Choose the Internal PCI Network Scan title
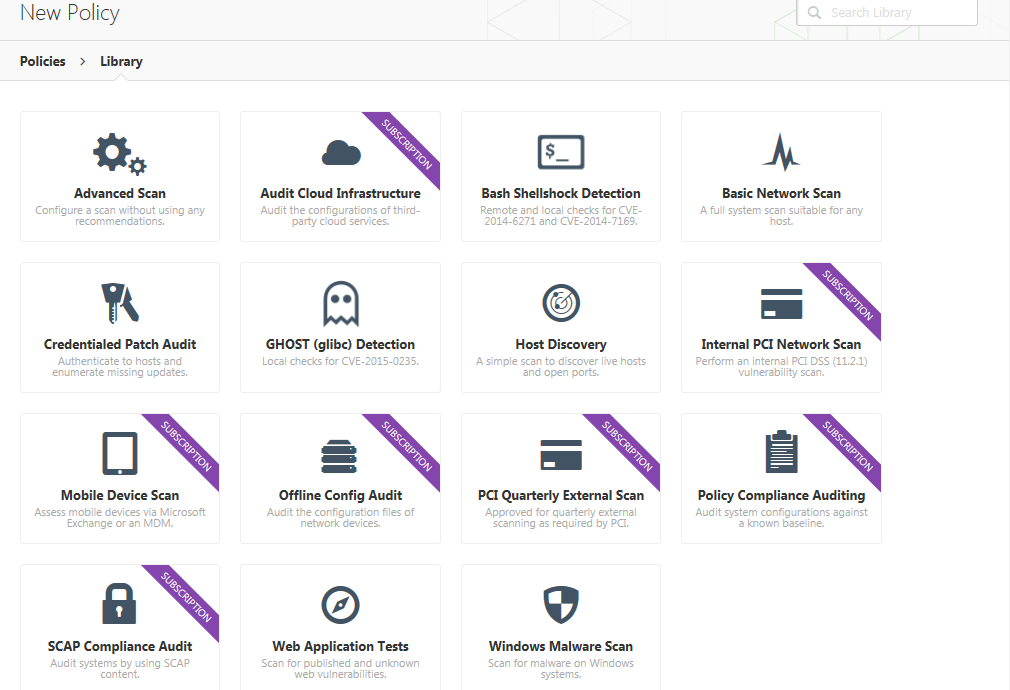 pos(781,344)
